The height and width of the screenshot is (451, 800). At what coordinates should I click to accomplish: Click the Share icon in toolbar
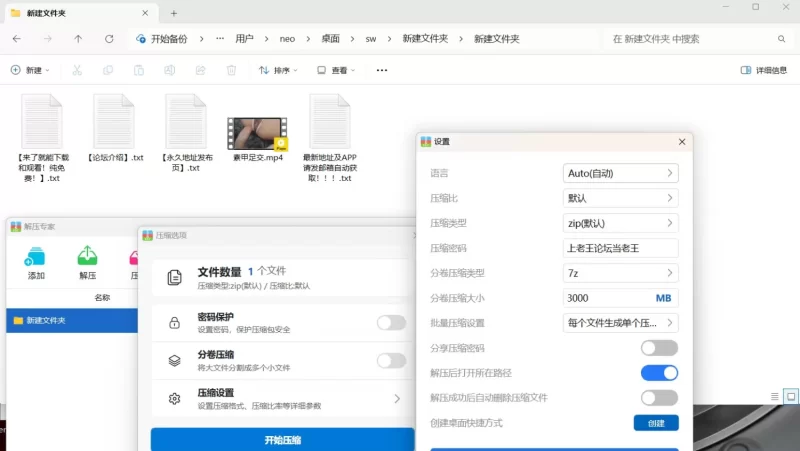tap(201, 70)
